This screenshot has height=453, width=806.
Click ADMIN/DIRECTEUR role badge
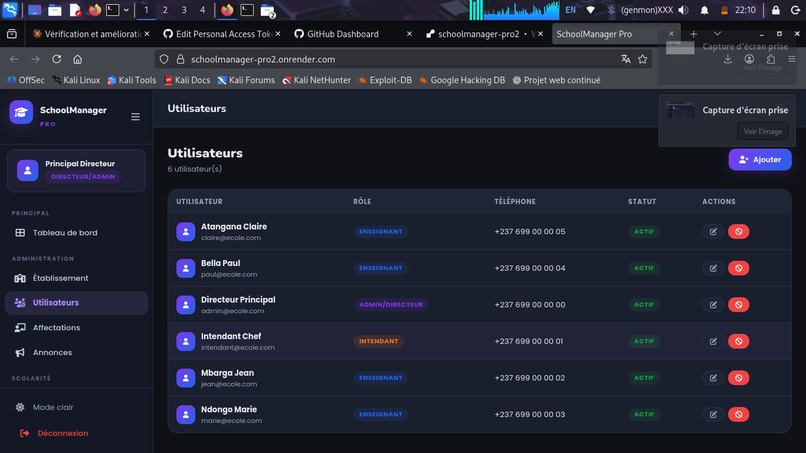(x=391, y=304)
